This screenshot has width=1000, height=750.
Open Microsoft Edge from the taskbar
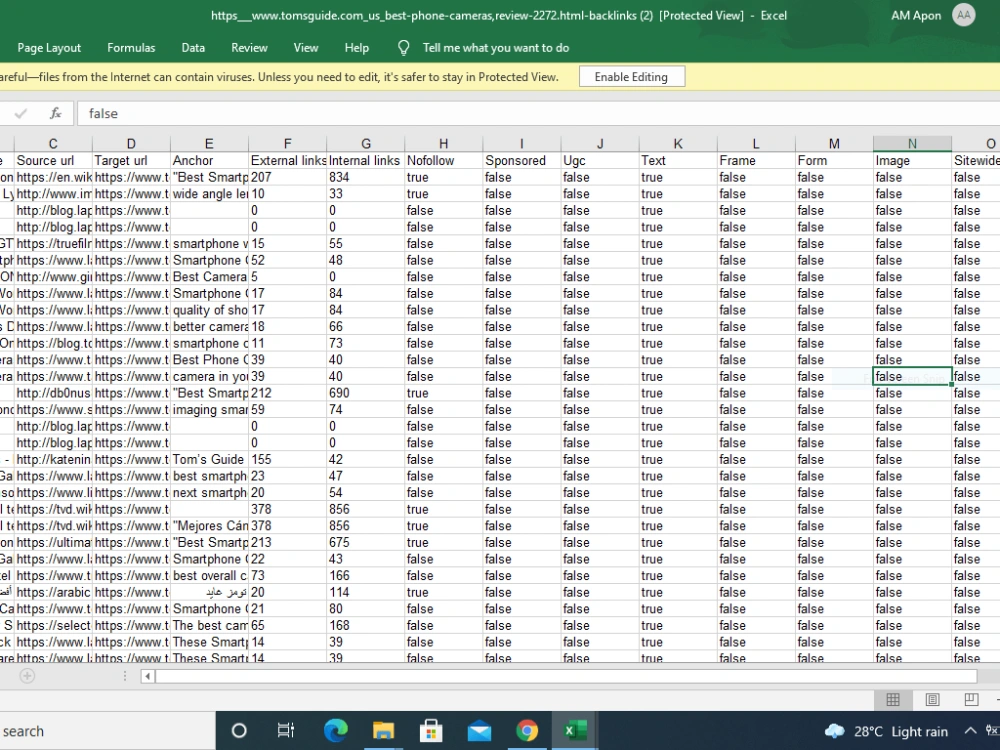[x=335, y=730]
